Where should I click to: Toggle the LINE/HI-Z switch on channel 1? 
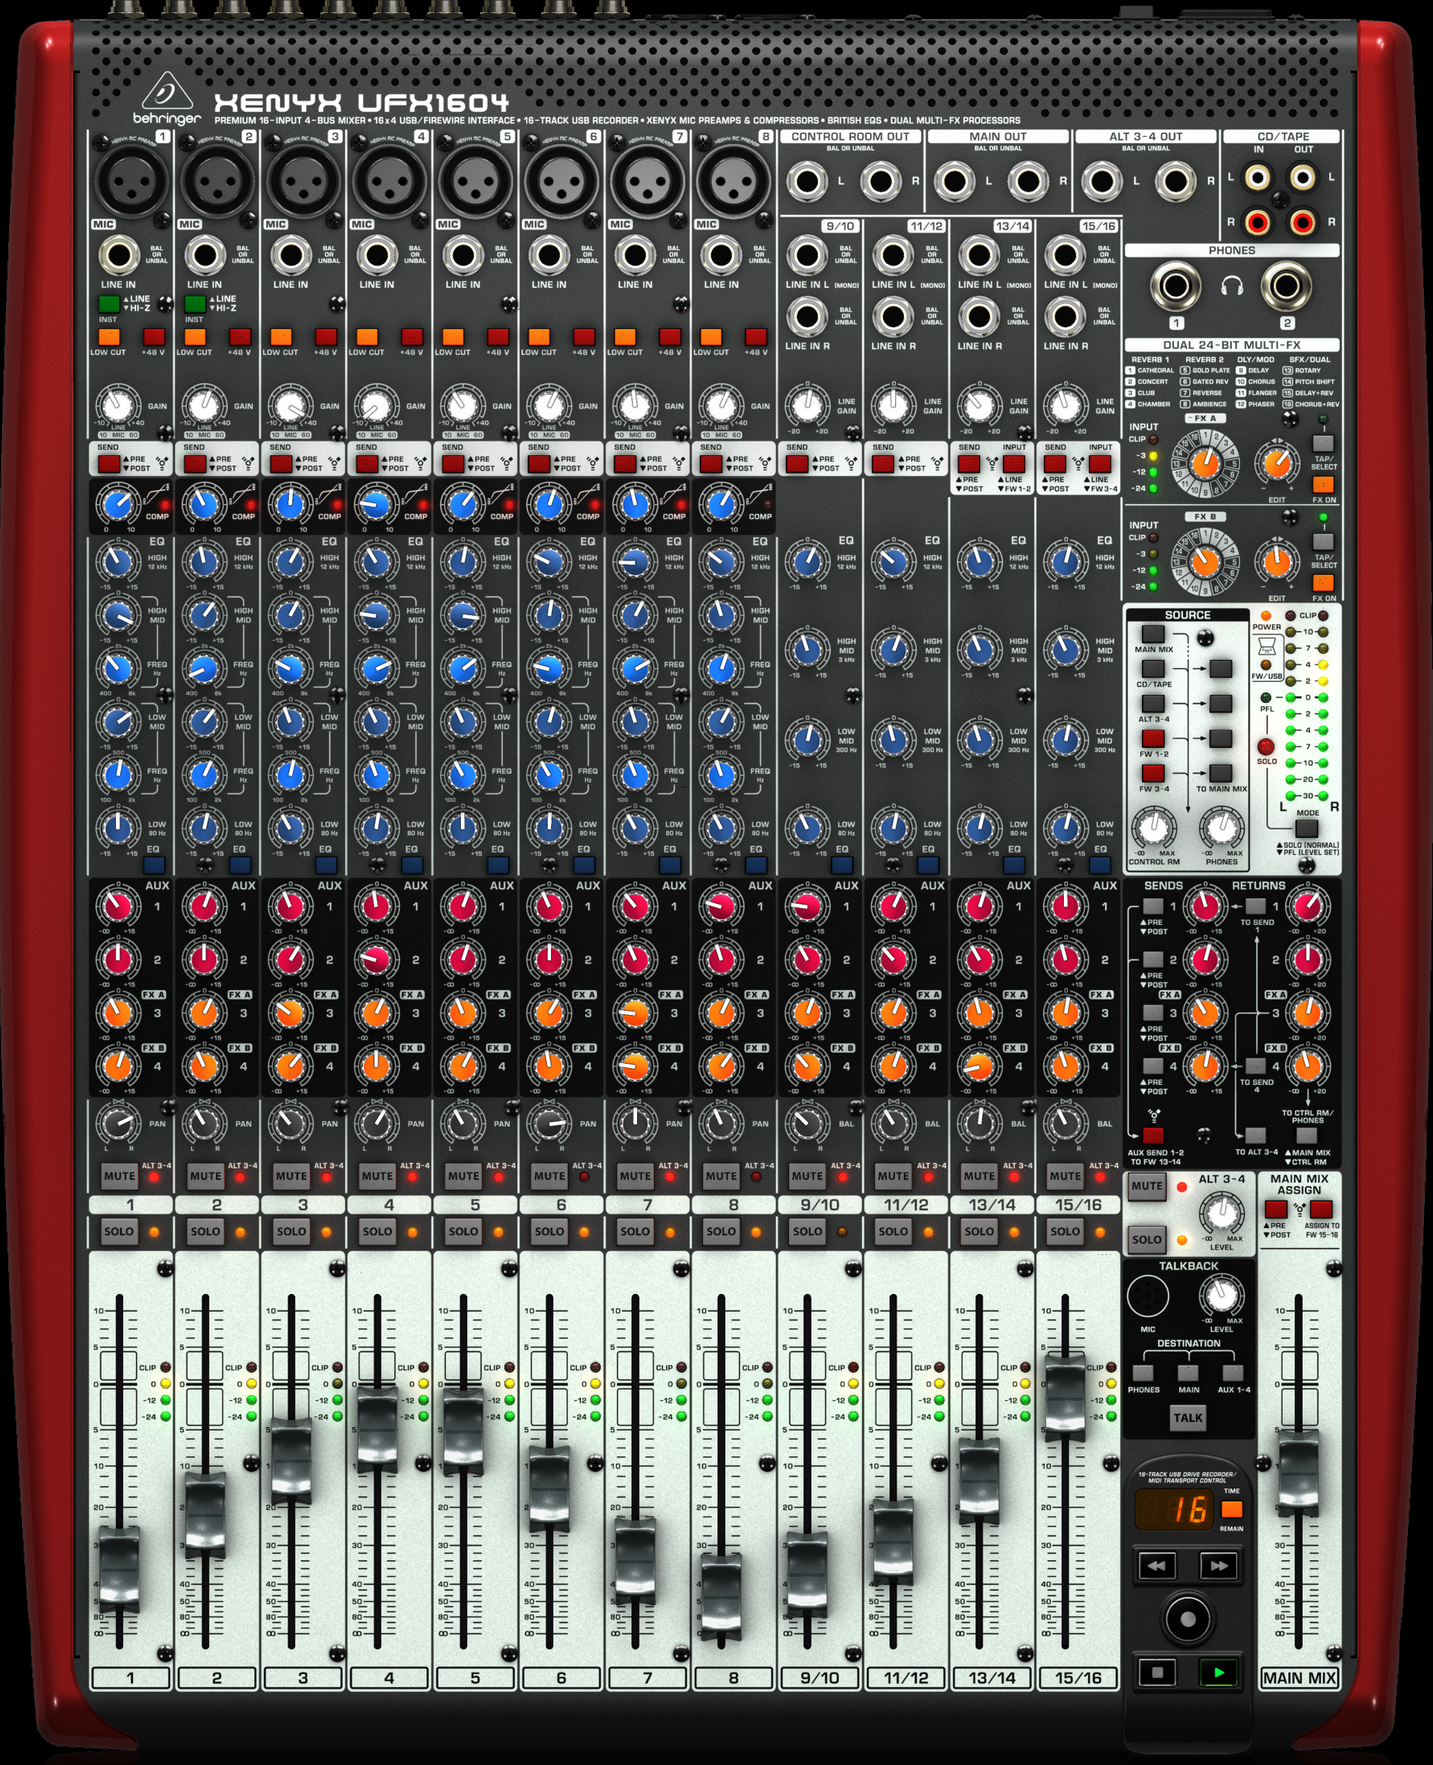click(x=109, y=304)
